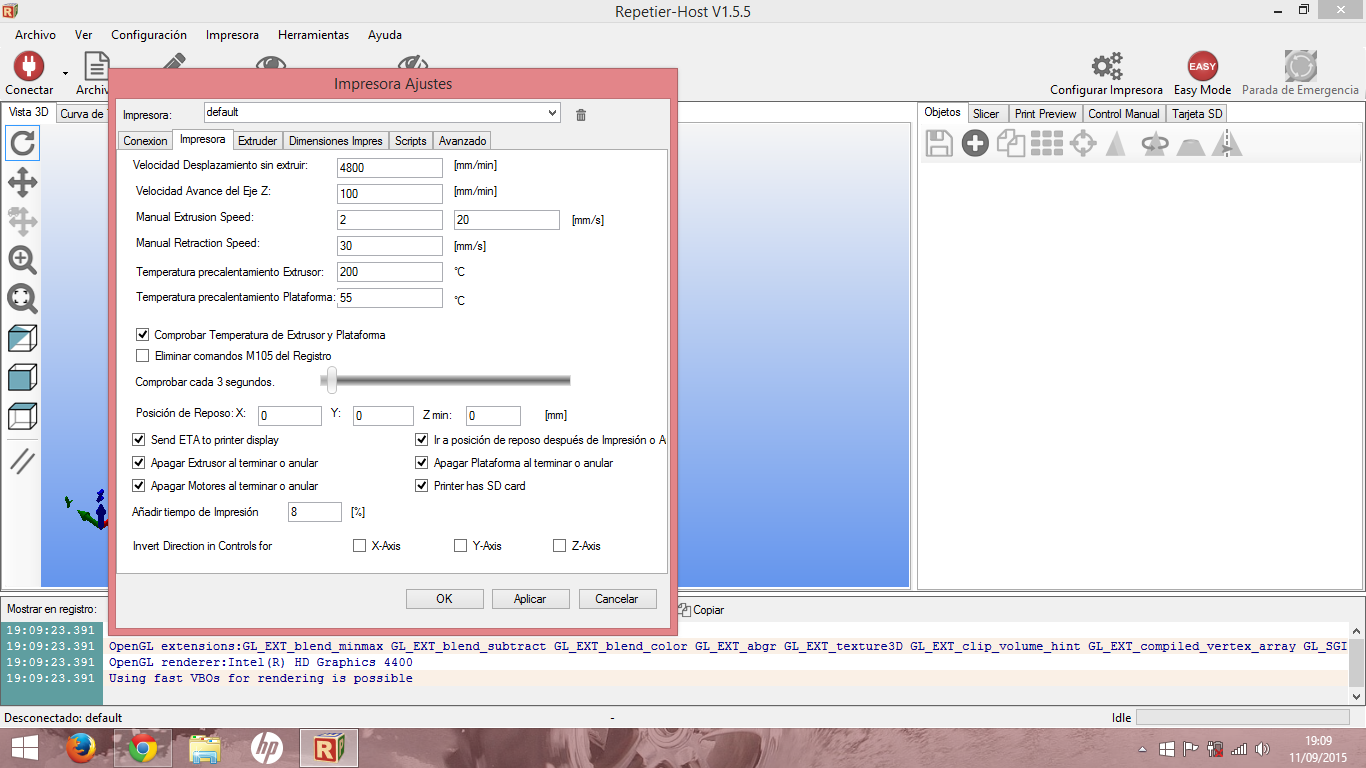
Task: Check the Y-Axis invert direction box
Action: (x=460, y=546)
